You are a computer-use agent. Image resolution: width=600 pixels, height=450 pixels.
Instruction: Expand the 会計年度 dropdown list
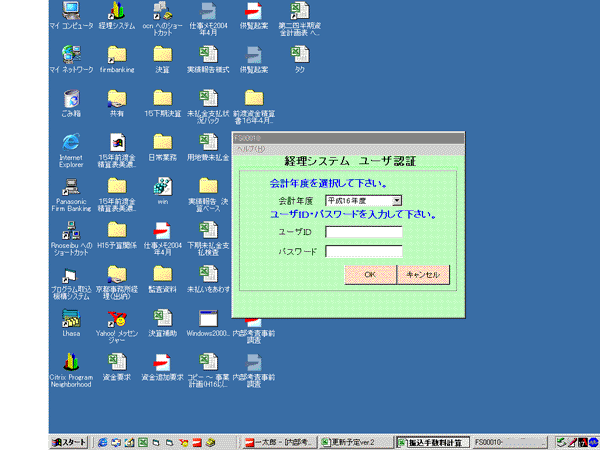[x=396, y=201]
